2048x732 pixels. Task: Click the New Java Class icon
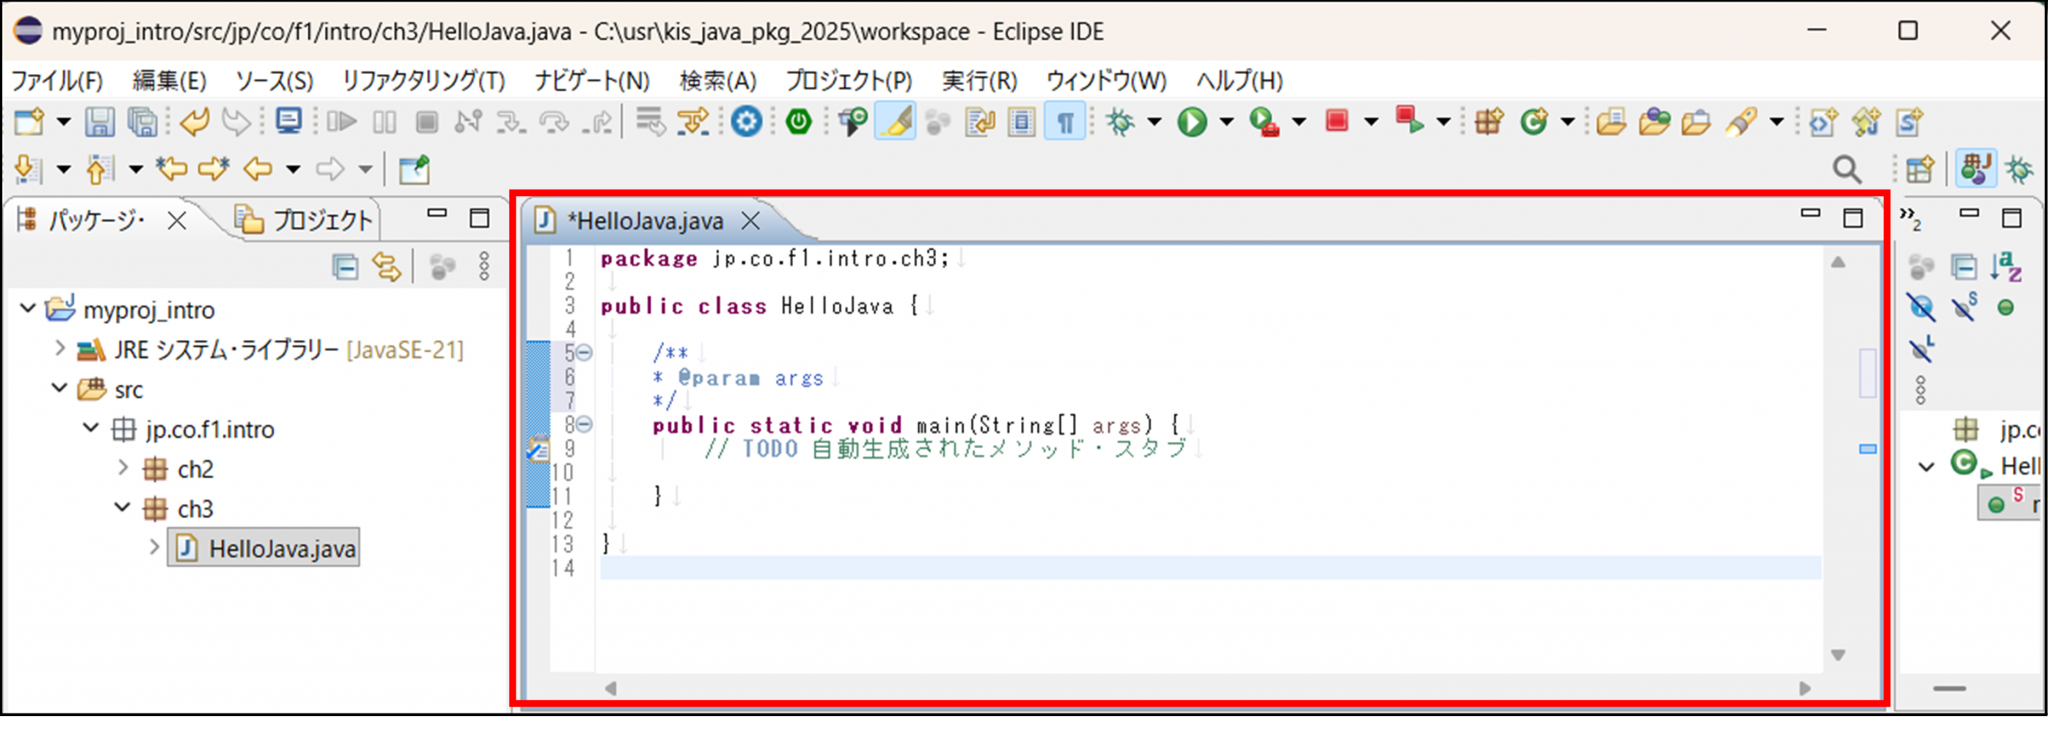pos(1534,122)
